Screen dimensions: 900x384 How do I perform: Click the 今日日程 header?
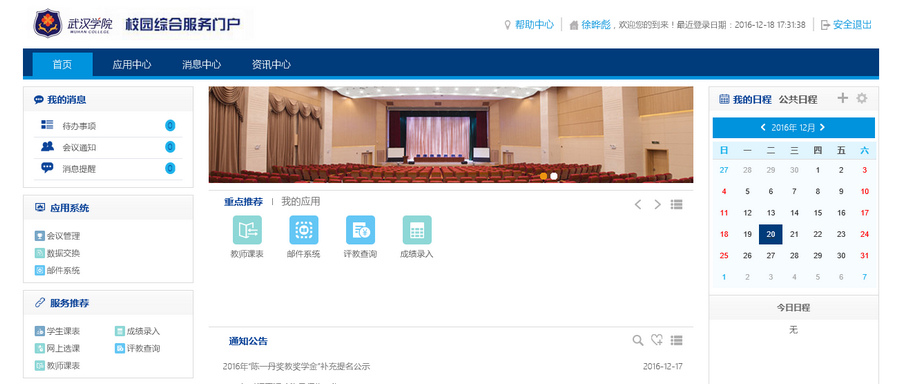pos(793,308)
